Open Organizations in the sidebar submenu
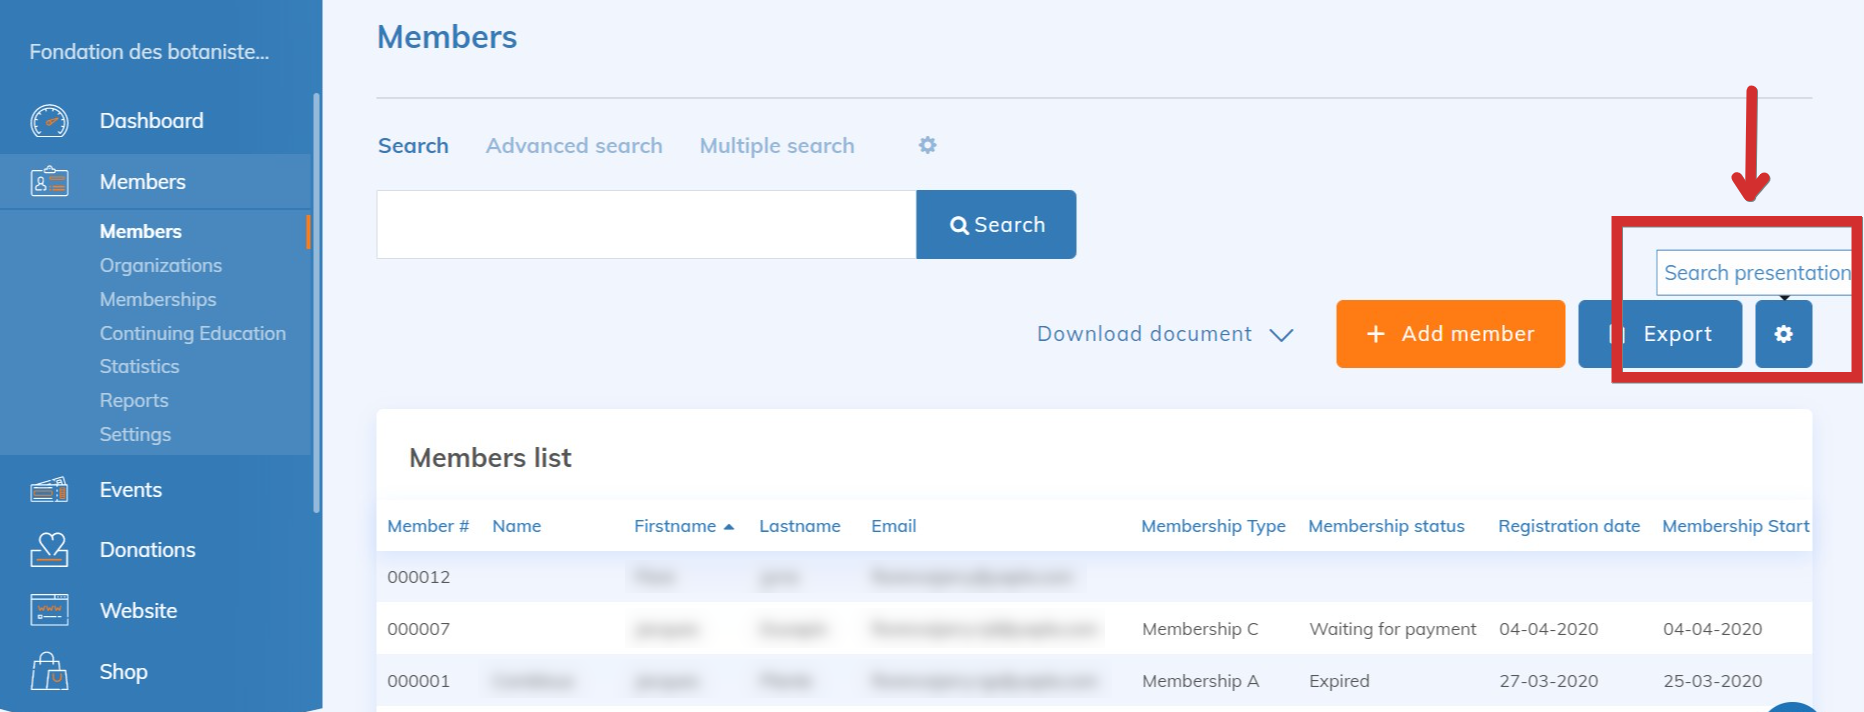This screenshot has width=1864, height=712. tap(160, 265)
